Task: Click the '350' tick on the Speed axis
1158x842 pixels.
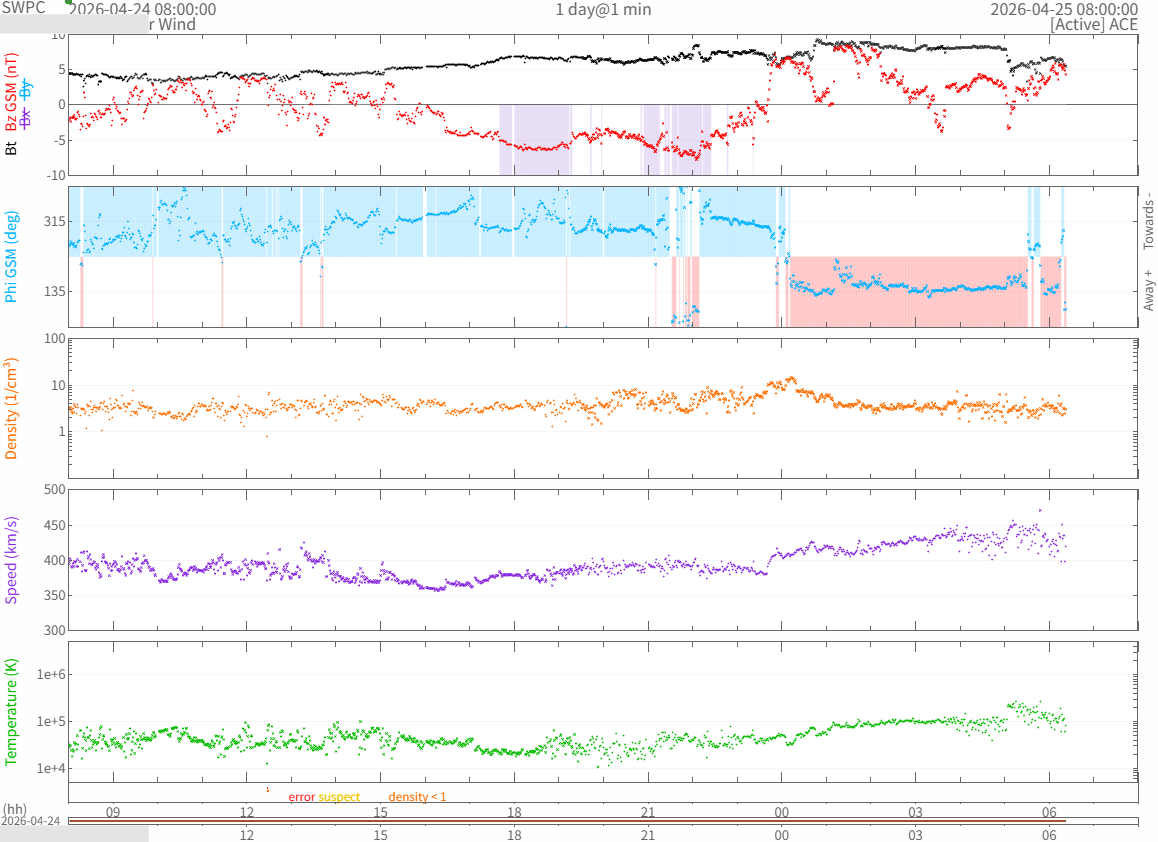Action: pyautogui.click(x=55, y=595)
